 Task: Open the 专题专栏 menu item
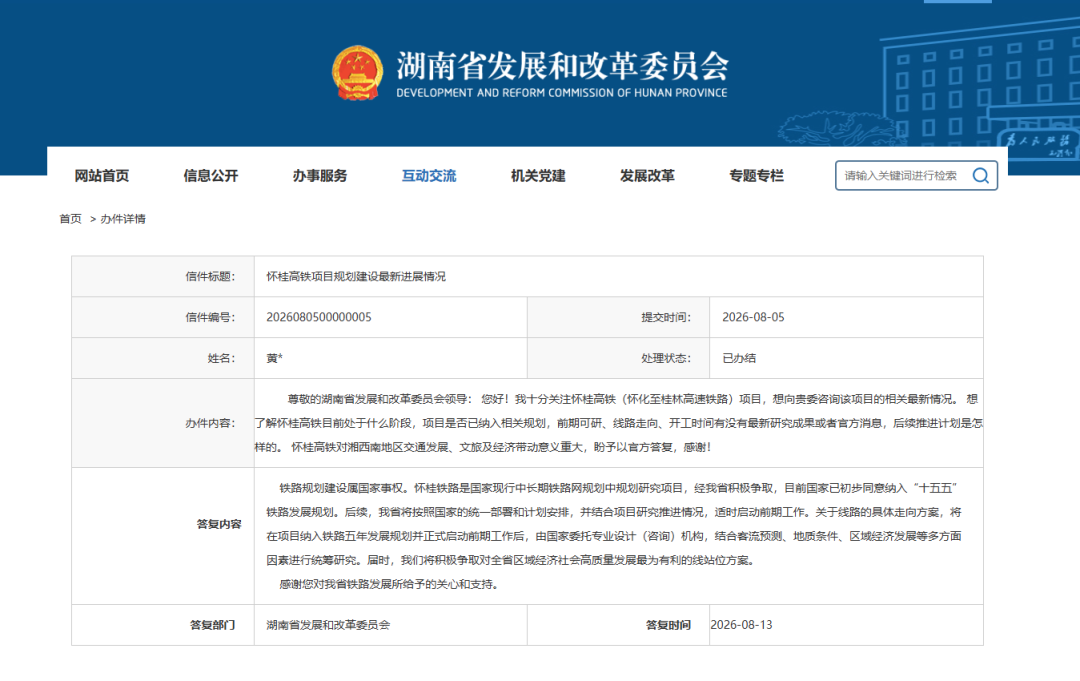tap(756, 176)
